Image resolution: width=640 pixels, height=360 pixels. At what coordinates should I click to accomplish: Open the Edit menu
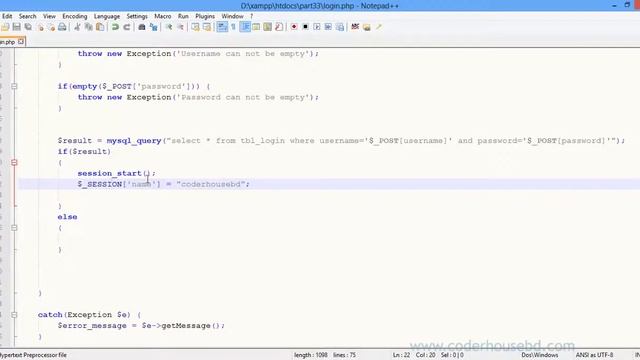[7, 16]
